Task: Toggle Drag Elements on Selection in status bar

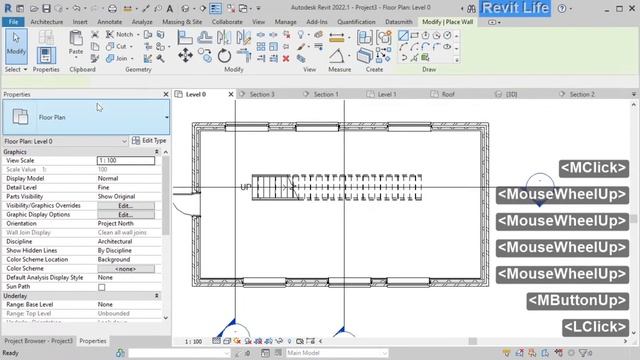Action: tap(558, 353)
